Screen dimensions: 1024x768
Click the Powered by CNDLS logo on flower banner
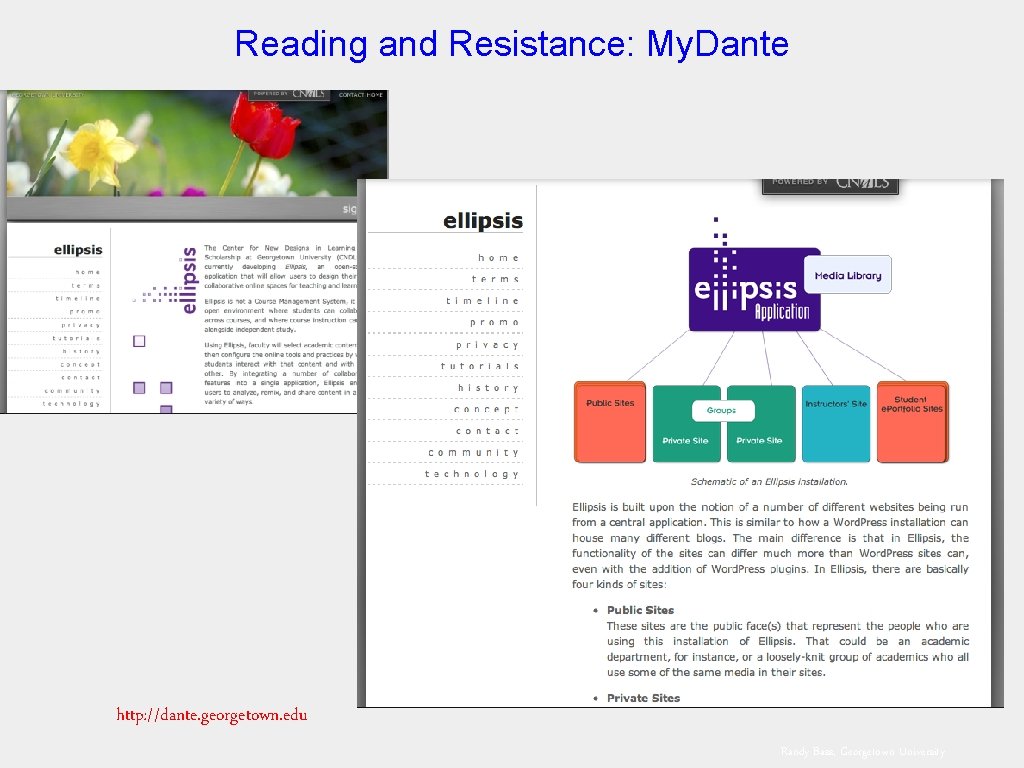click(x=290, y=94)
